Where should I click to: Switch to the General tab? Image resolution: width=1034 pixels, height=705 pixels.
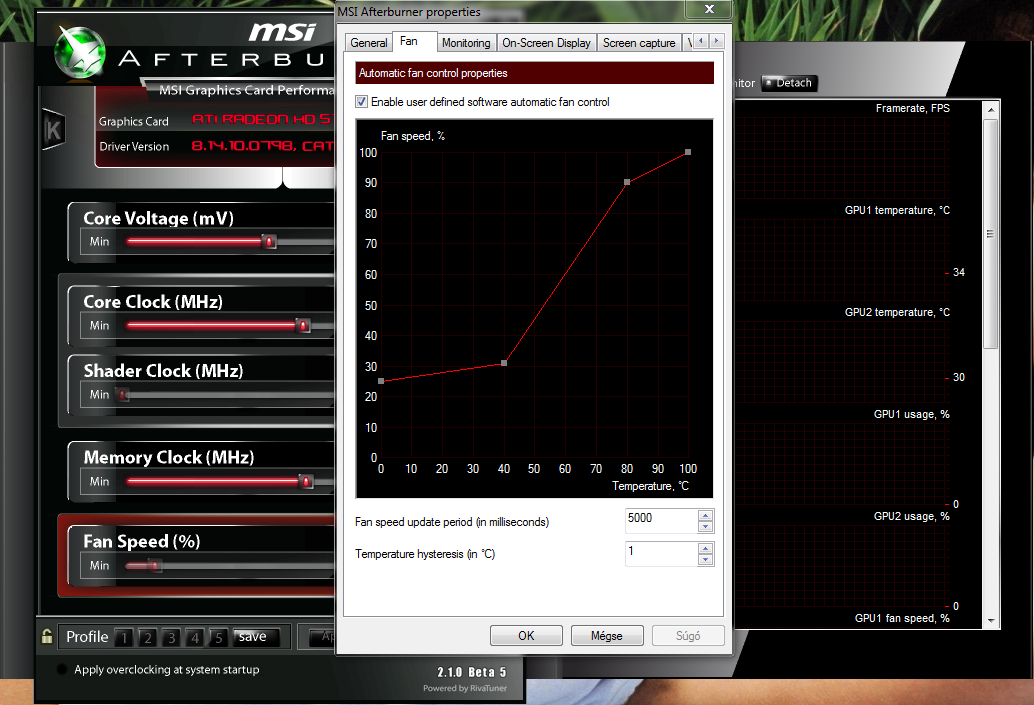click(x=369, y=43)
